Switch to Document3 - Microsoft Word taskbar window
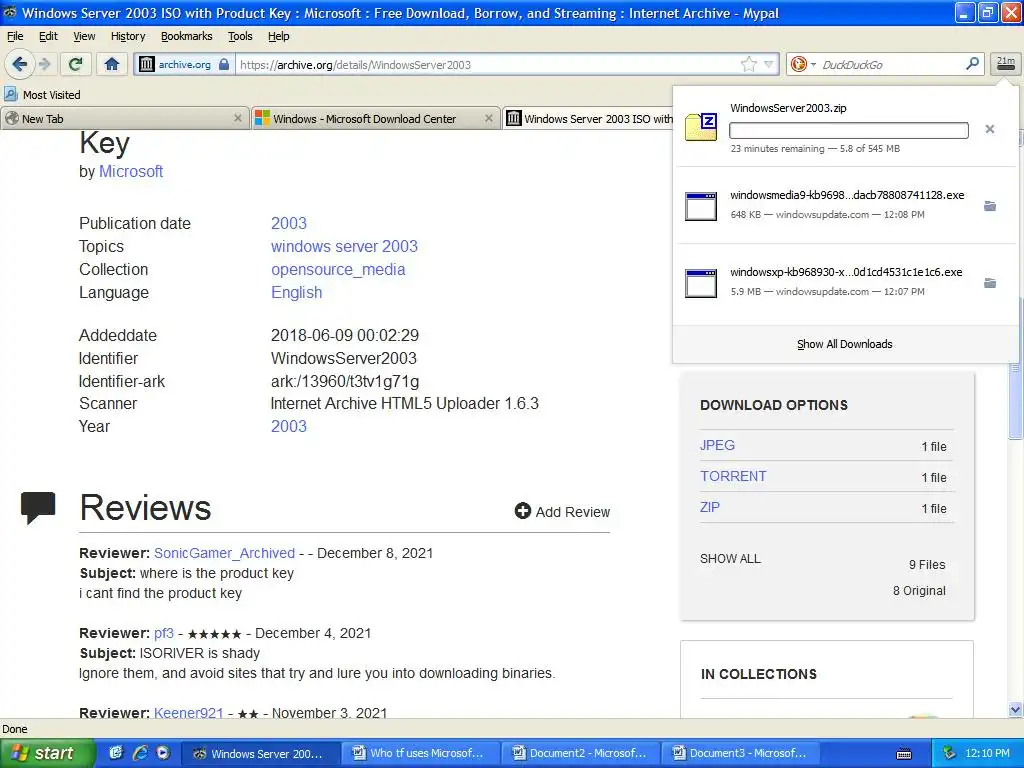 click(x=740, y=753)
